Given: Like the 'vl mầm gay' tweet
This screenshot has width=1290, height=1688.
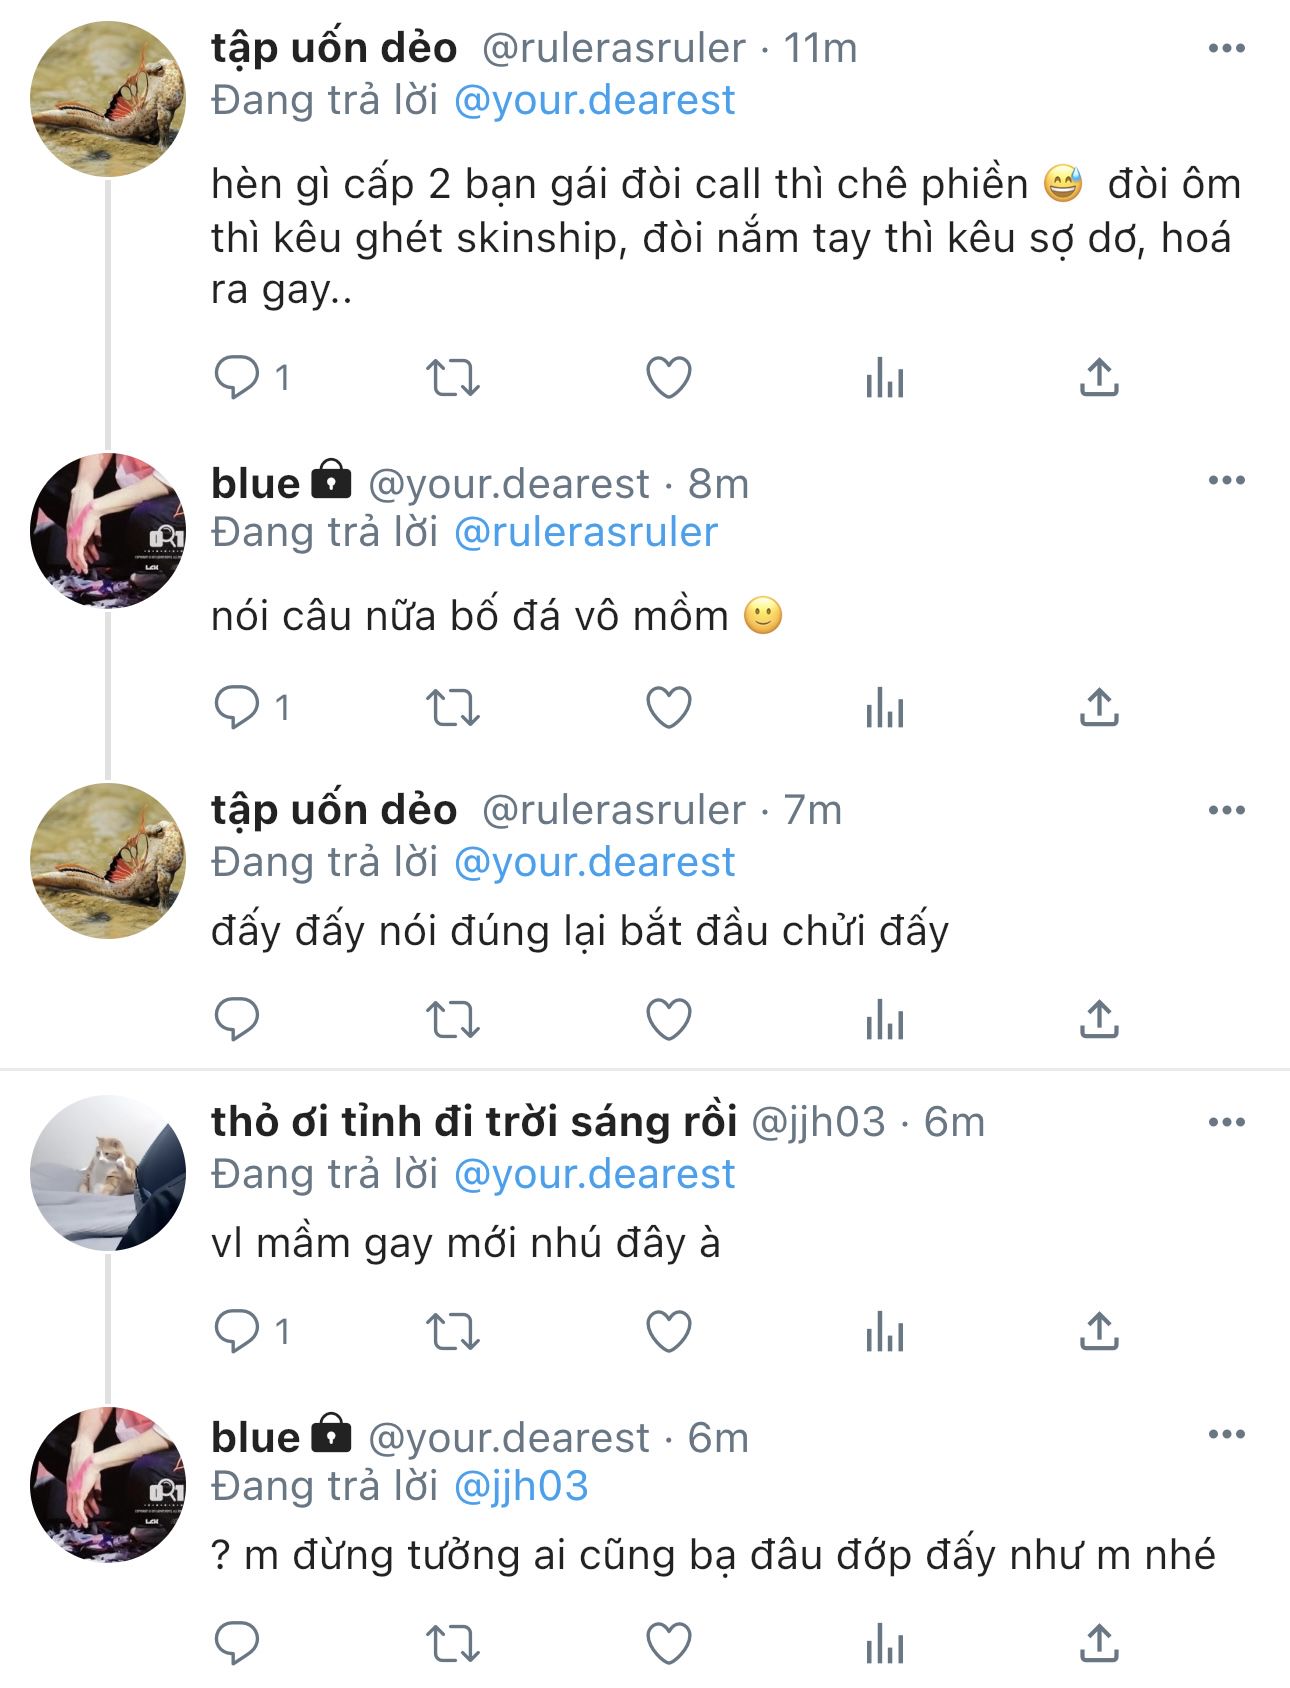Looking at the screenshot, I should pos(669,1331).
